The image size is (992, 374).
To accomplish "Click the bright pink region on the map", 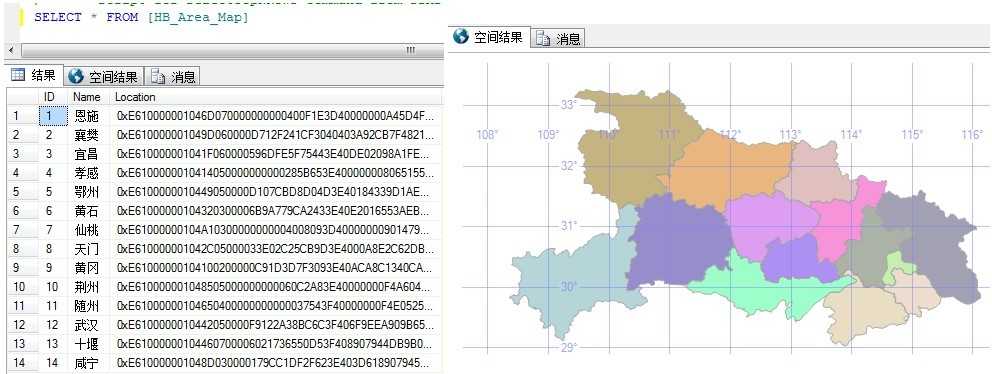I will [x=841, y=225].
